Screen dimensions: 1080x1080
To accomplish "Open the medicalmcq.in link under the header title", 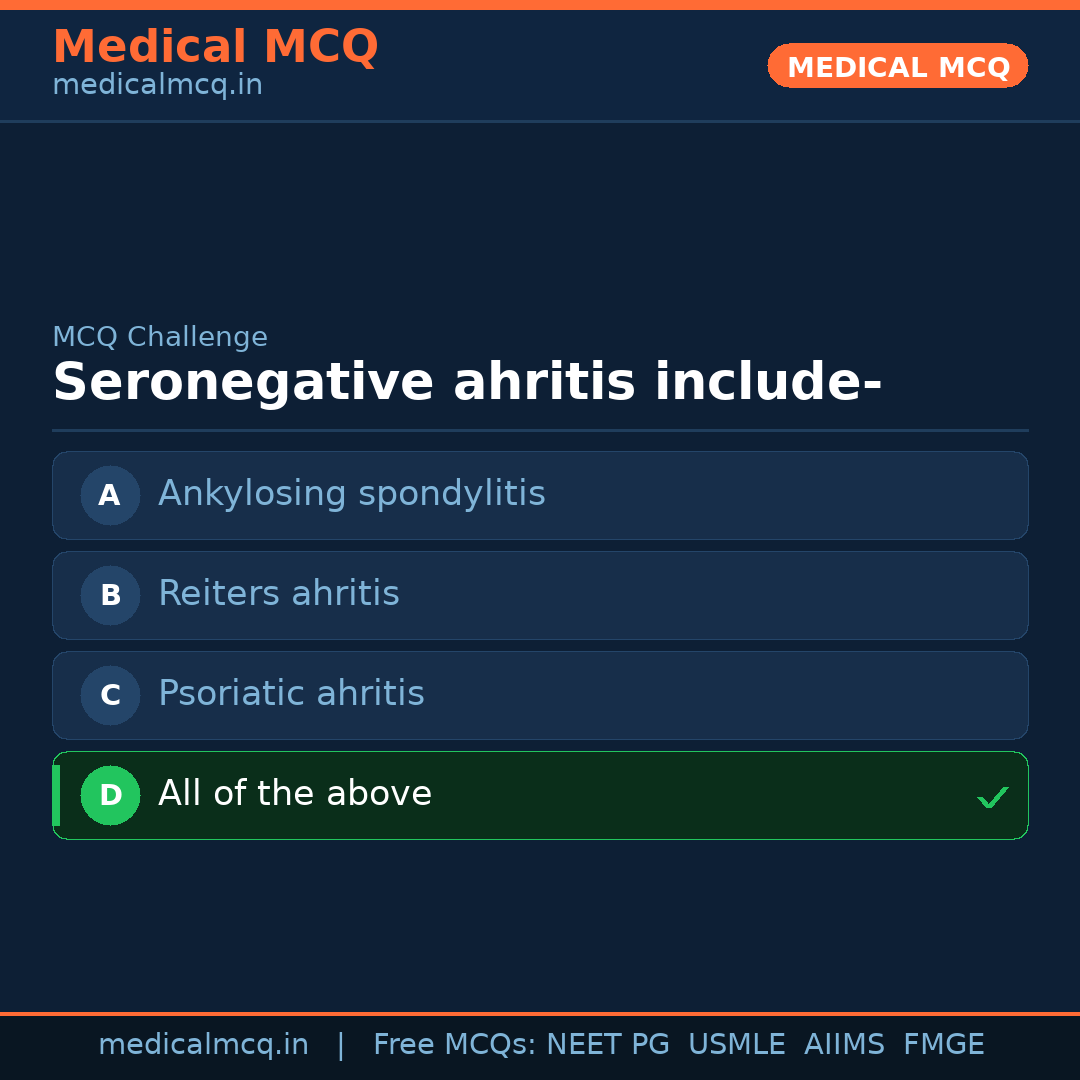I will 157,85.
